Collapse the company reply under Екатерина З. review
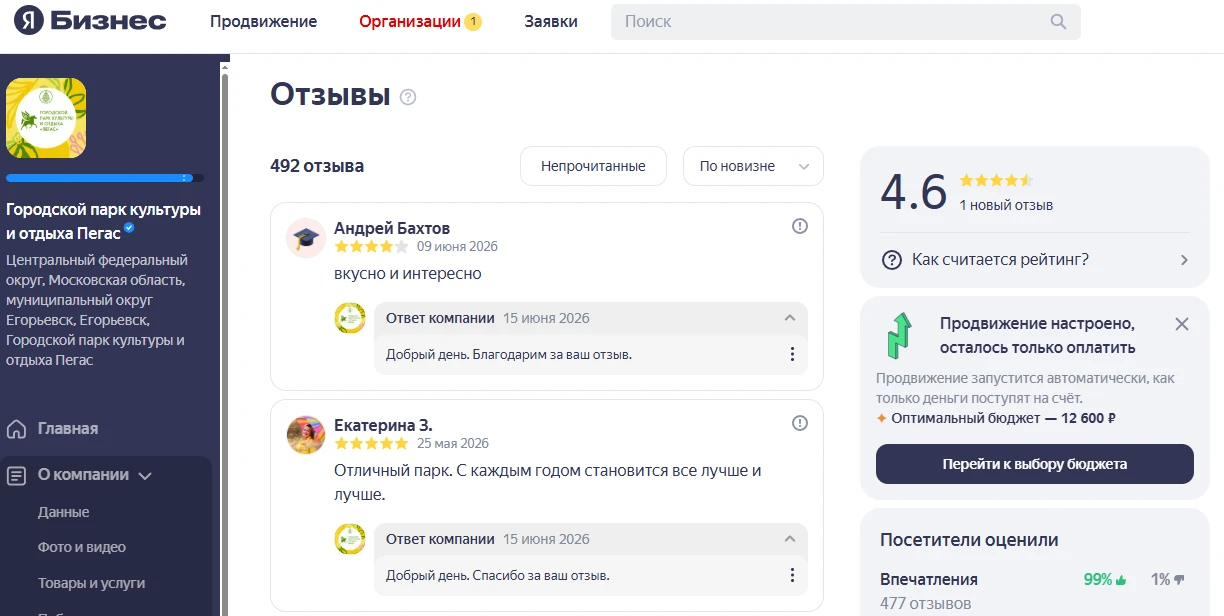The image size is (1224, 616). 790,539
